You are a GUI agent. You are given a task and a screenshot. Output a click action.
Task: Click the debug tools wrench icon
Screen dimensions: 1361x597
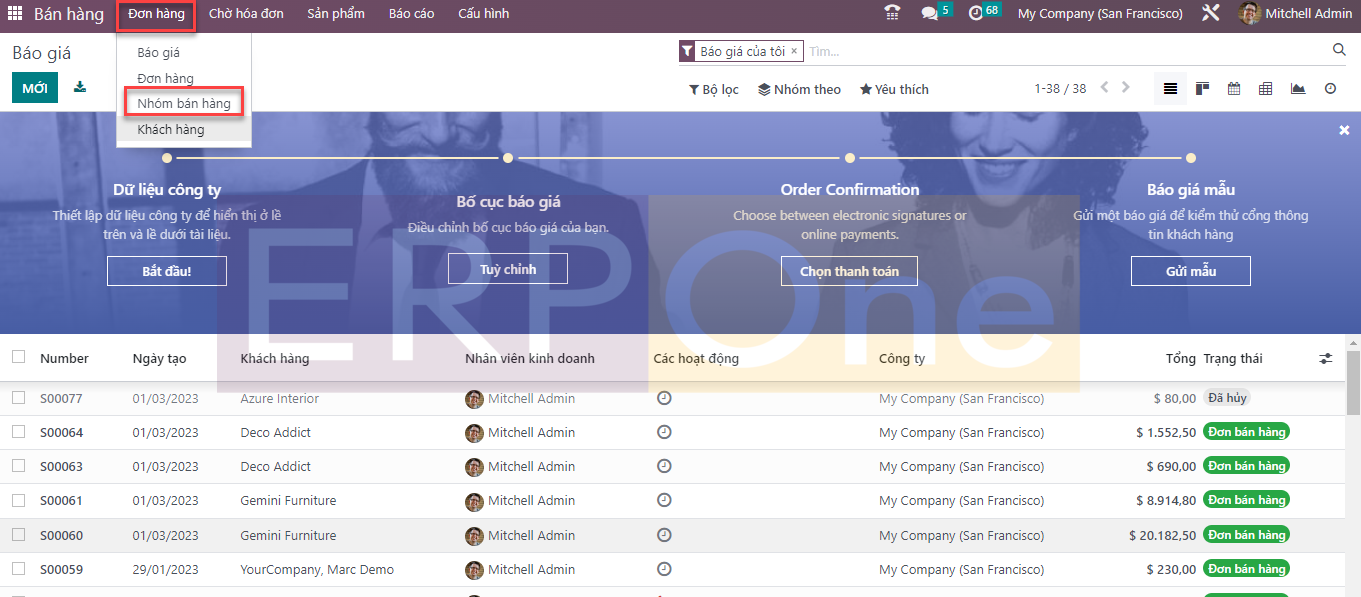[1210, 14]
